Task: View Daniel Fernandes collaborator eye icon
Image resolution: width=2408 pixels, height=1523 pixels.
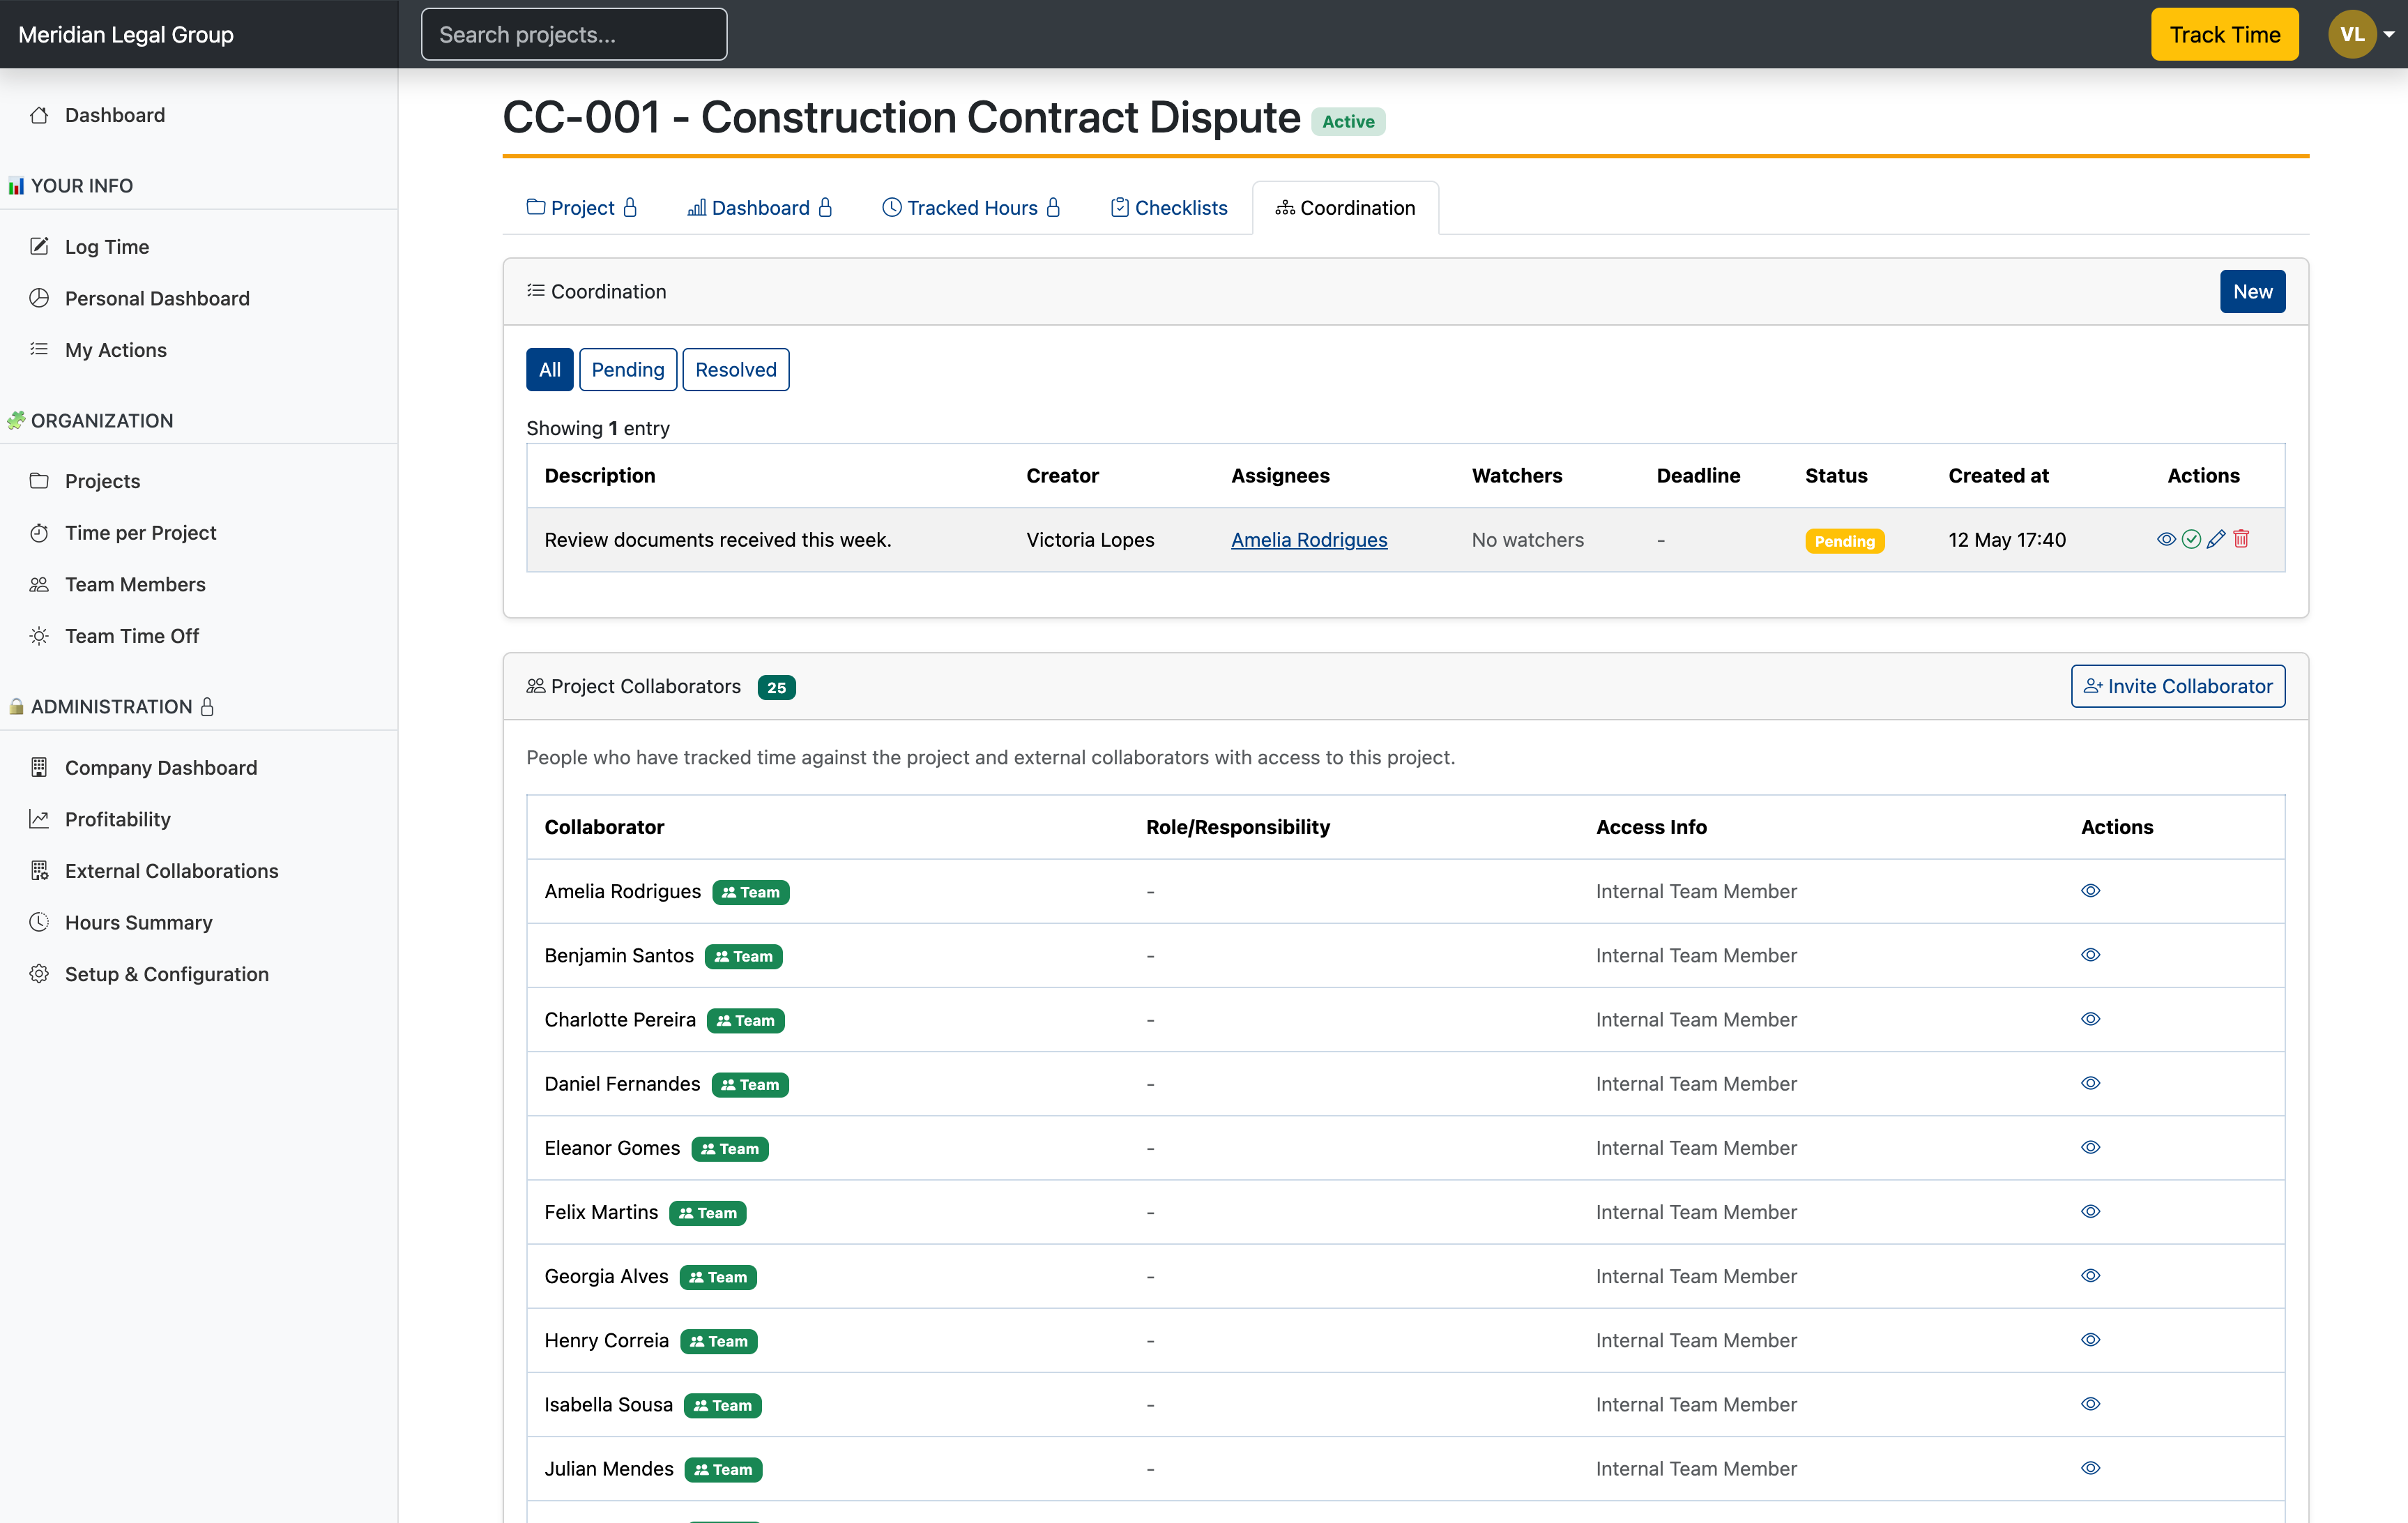Action: 2090,1082
